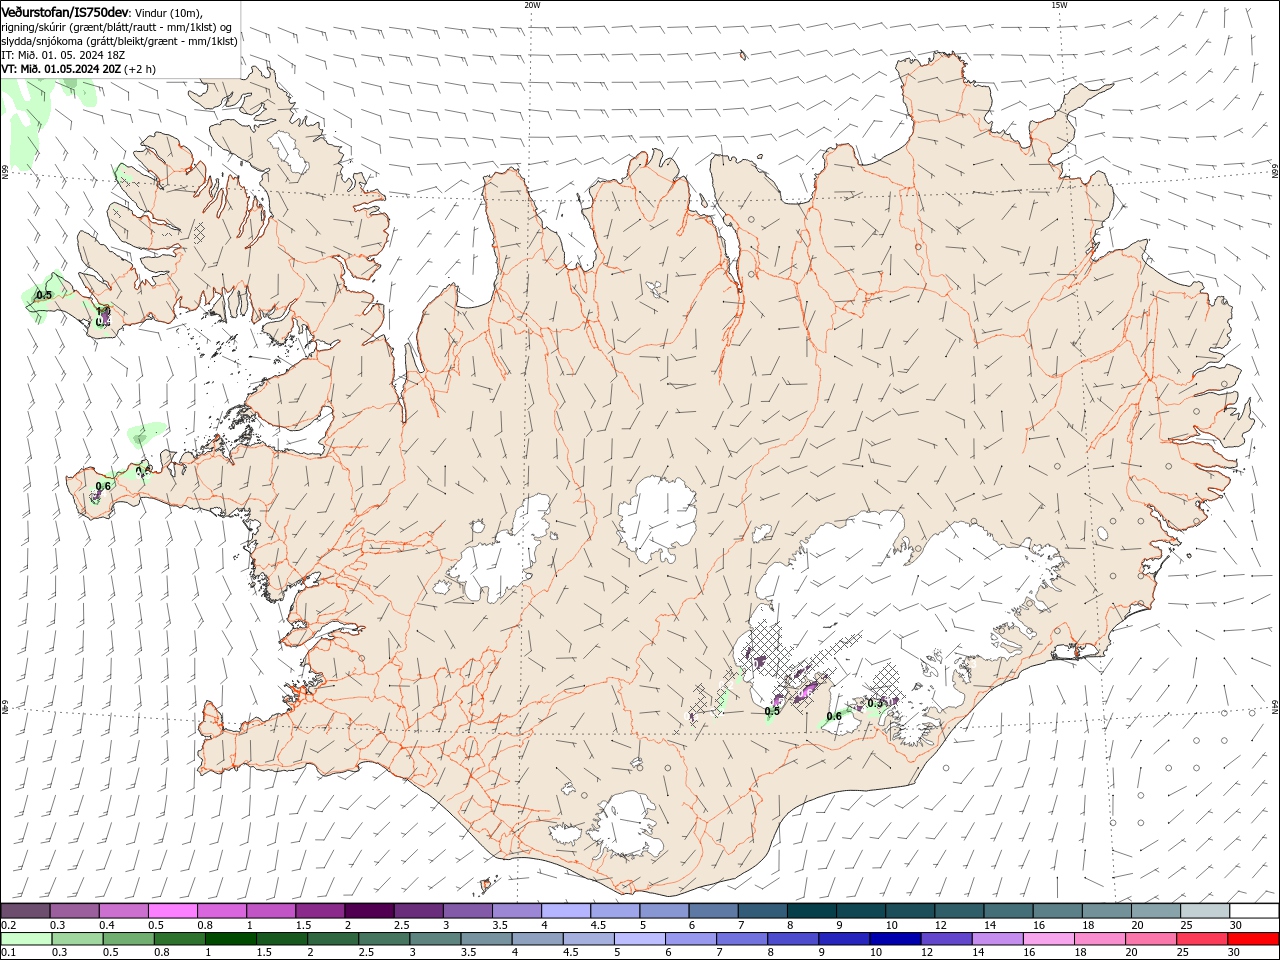1280x960 pixels.
Task: Click the 0.6 label on Snæfellsnes peninsula tip
Action: coord(103,486)
